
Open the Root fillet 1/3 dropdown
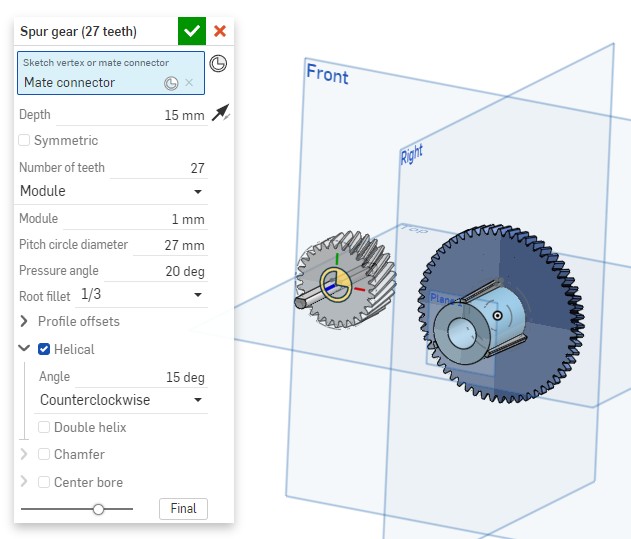click(x=141, y=295)
